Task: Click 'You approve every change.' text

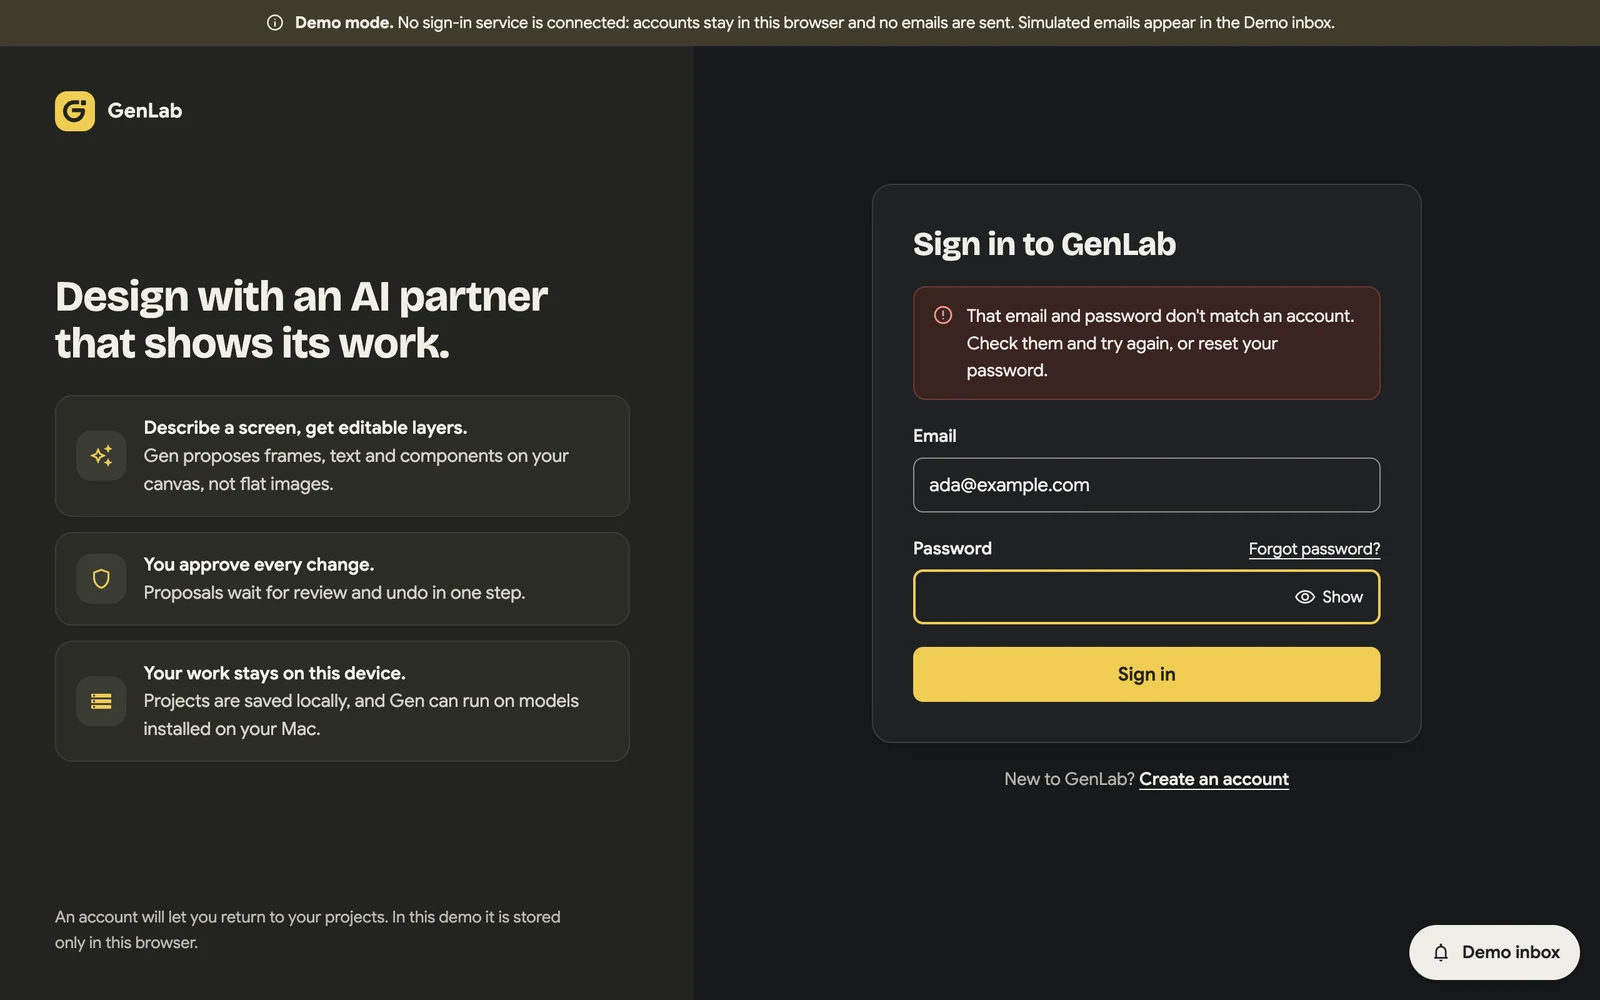Action: click(258, 564)
